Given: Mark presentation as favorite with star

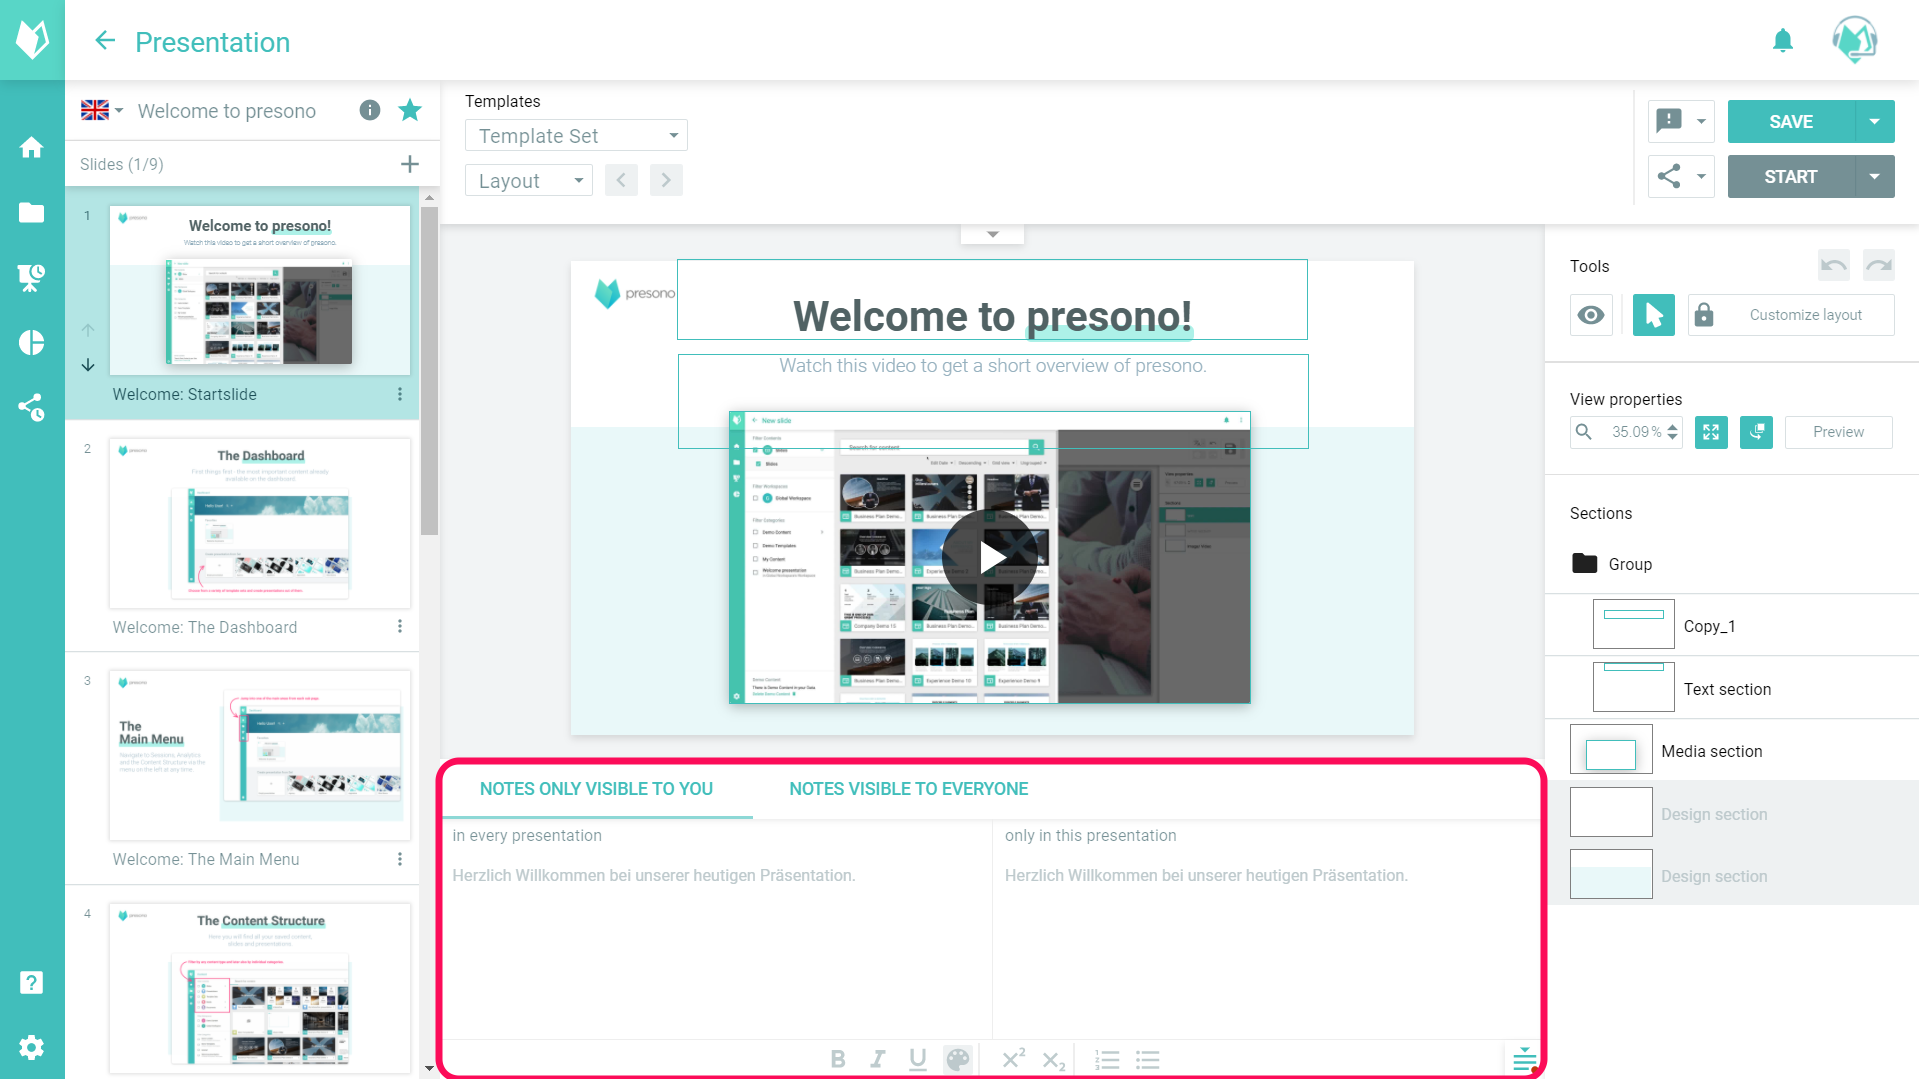Looking at the screenshot, I should (x=410, y=110).
